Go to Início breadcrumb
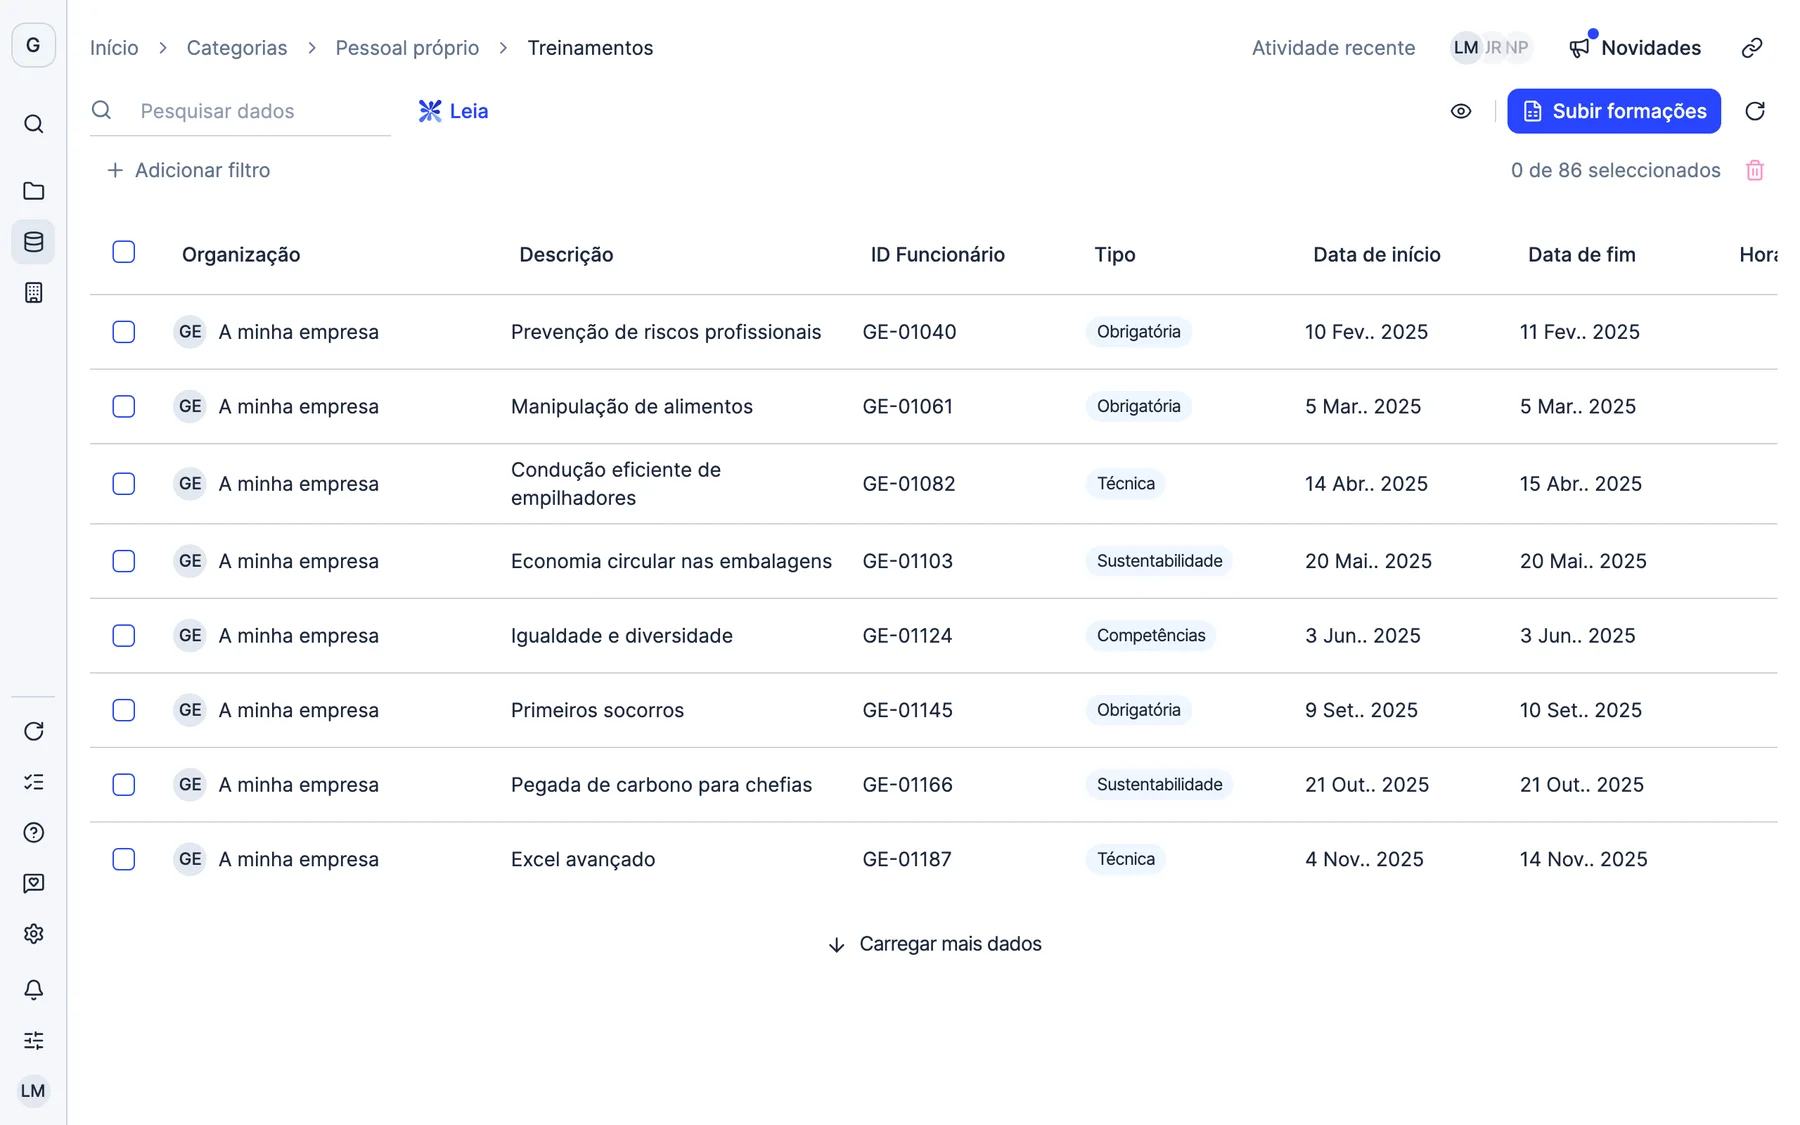1800x1125 pixels. [x=114, y=48]
